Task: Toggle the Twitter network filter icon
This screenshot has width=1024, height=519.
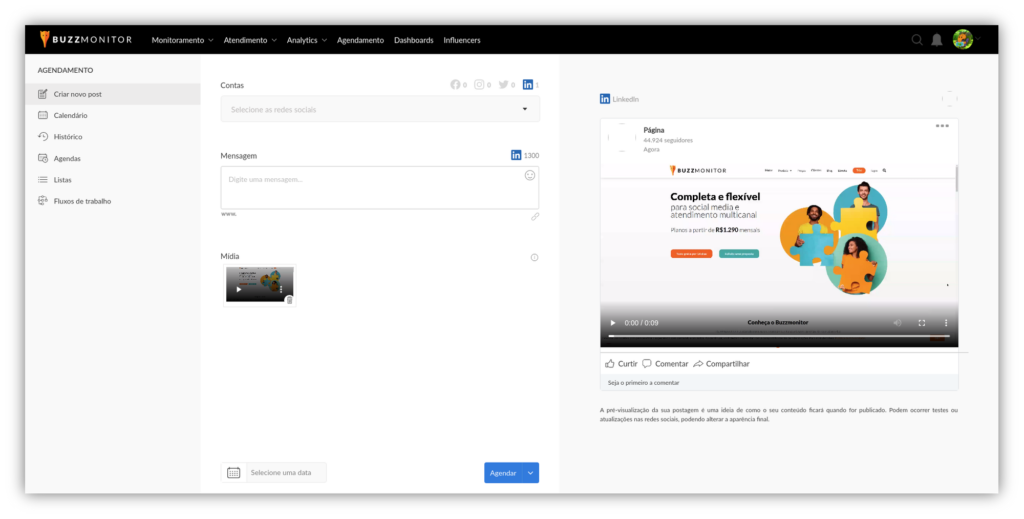Action: coord(504,85)
